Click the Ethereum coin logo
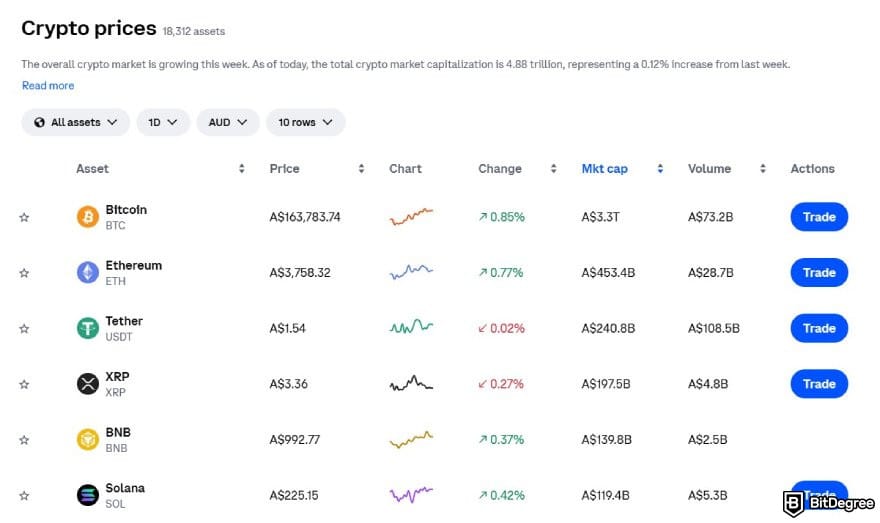Image resolution: width=880 pixels, height=523 pixels. [x=88, y=272]
